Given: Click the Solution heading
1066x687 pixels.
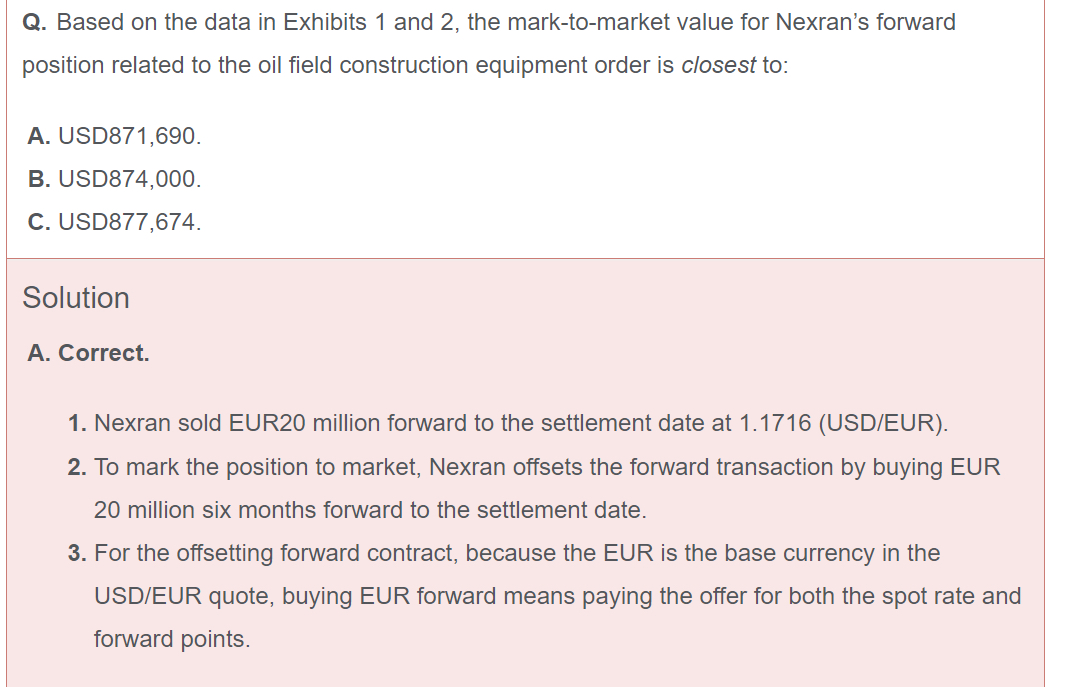Looking at the screenshot, I should coord(76,298).
